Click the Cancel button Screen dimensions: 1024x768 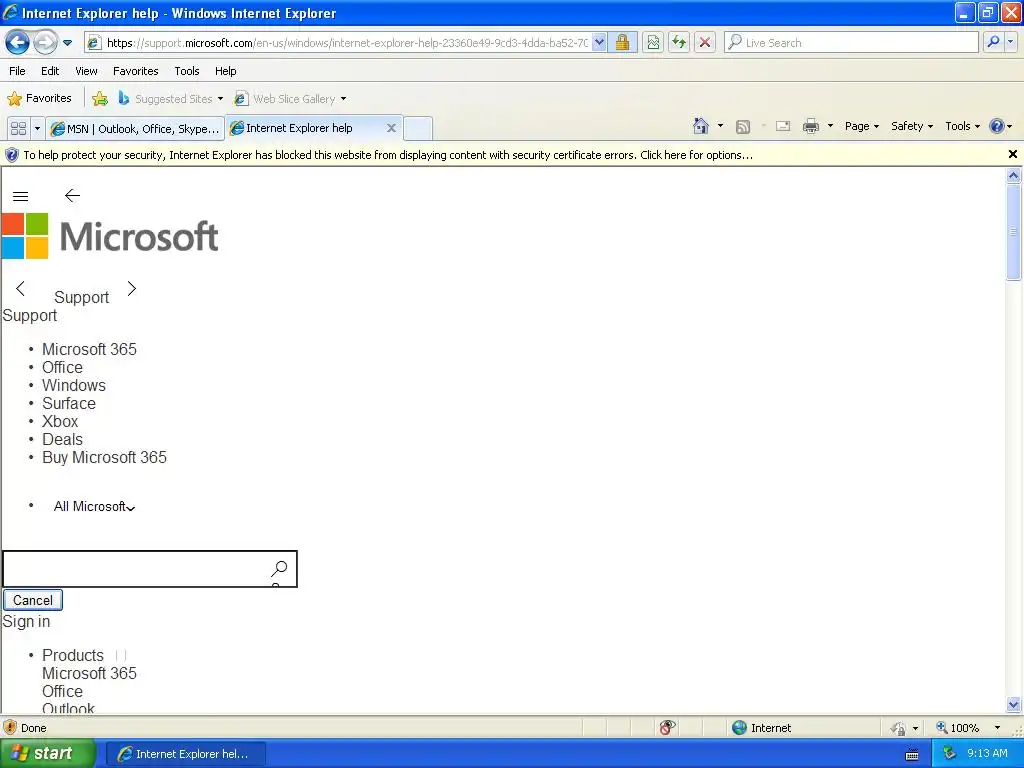[x=33, y=600]
